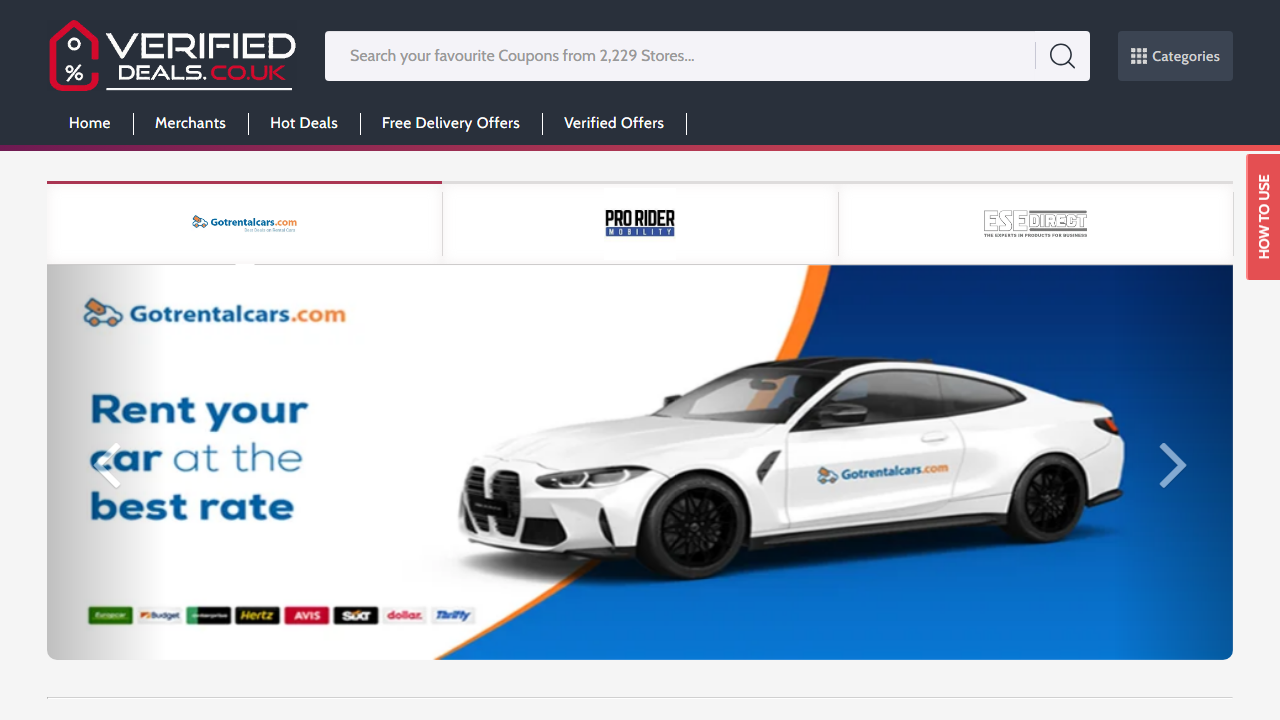Click the search magnifying glass icon

(1061, 56)
